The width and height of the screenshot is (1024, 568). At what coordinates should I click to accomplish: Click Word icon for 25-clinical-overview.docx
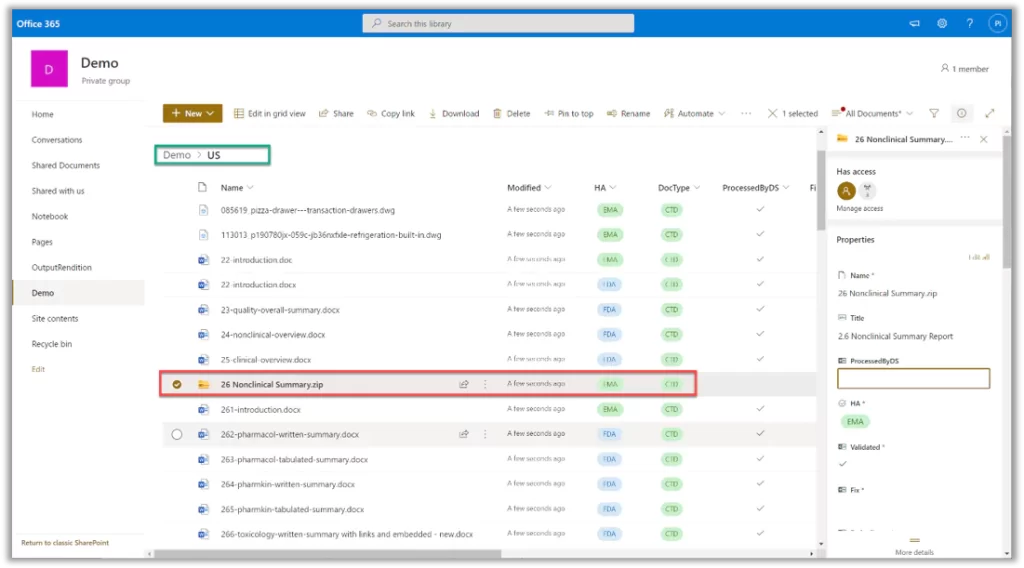tap(203, 360)
